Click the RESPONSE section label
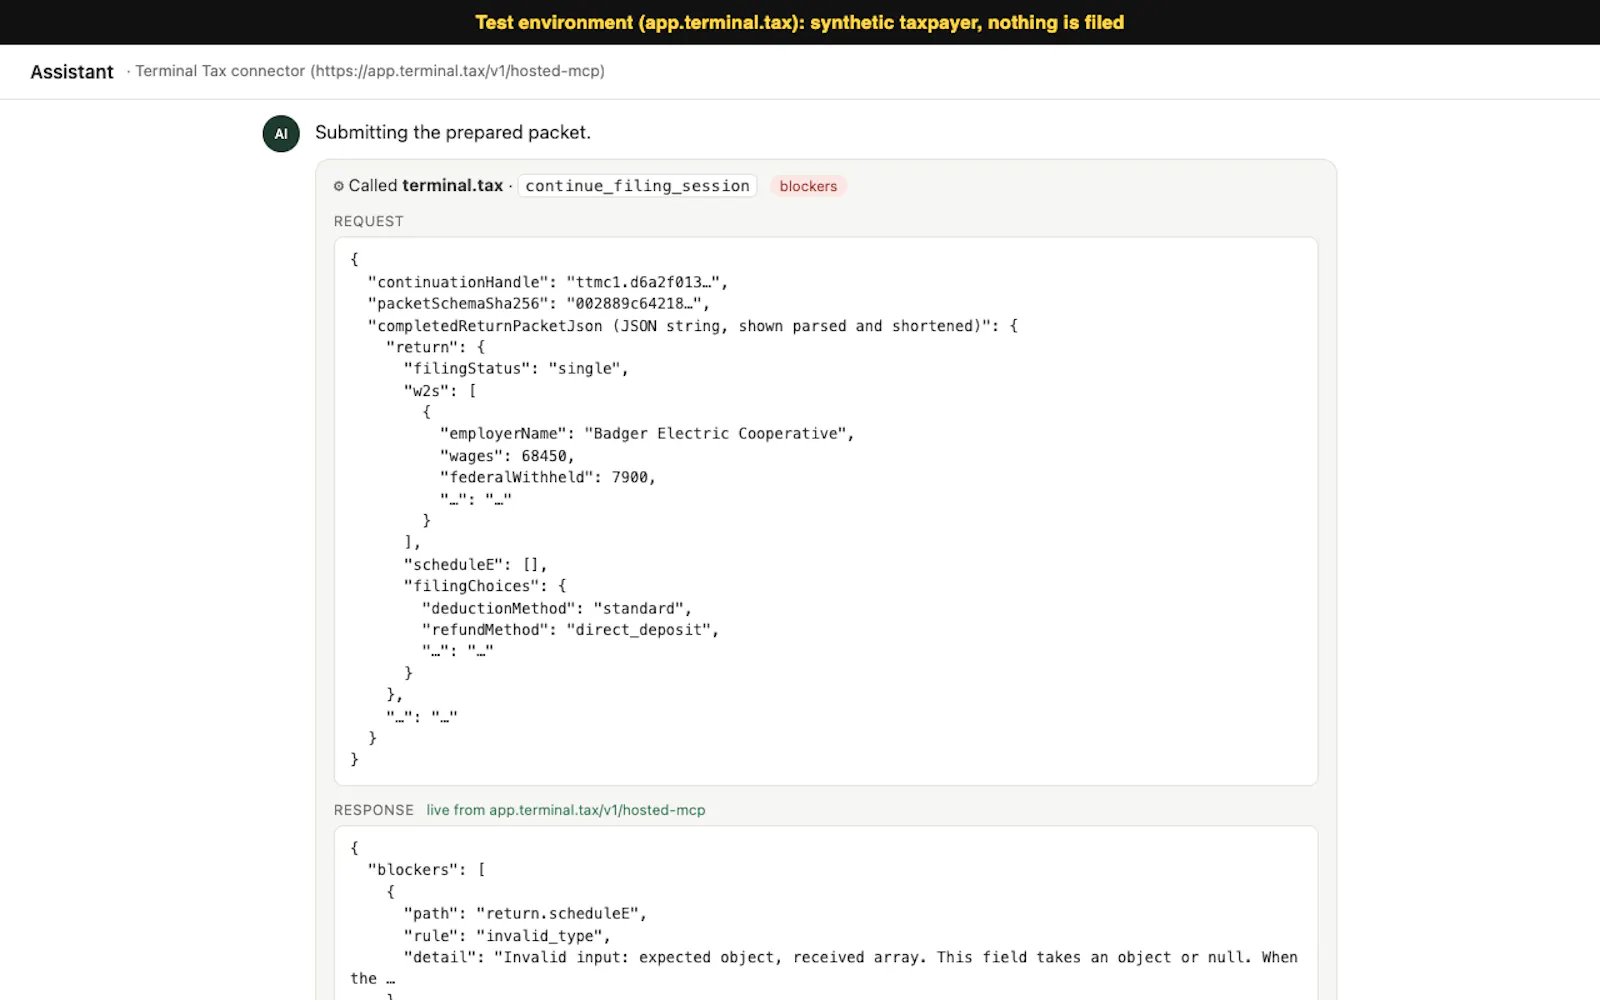The width and height of the screenshot is (1600, 1000). pos(374,810)
